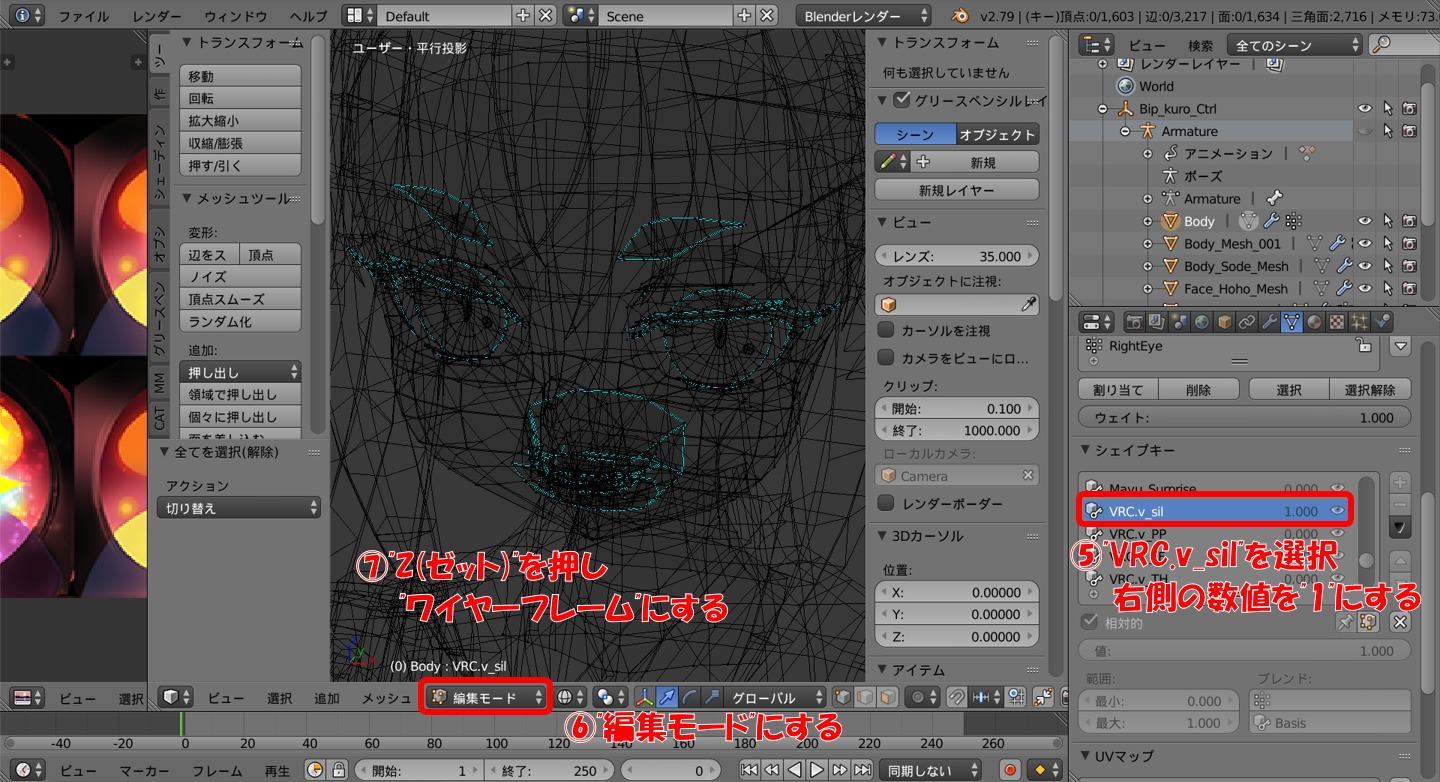The image size is (1440, 782).
Task: Open the ファイル menu
Action: (x=84, y=16)
